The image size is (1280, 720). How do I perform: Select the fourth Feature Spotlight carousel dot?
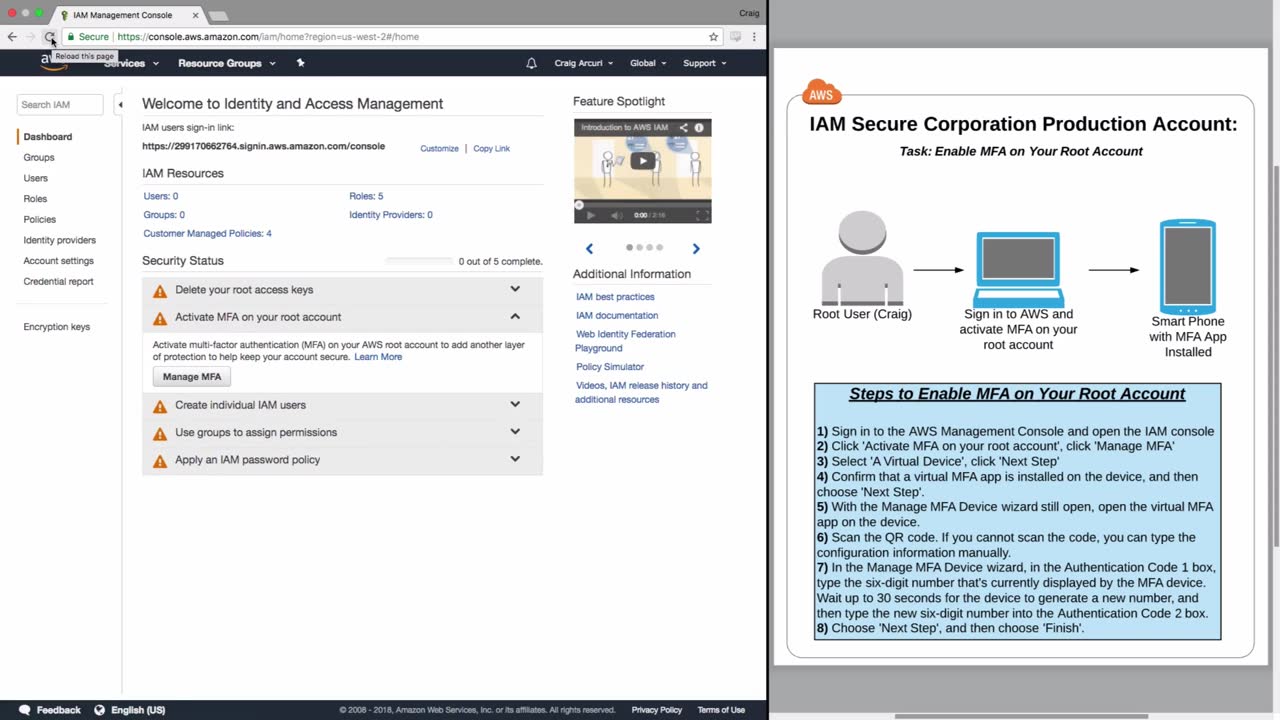coord(659,247)
